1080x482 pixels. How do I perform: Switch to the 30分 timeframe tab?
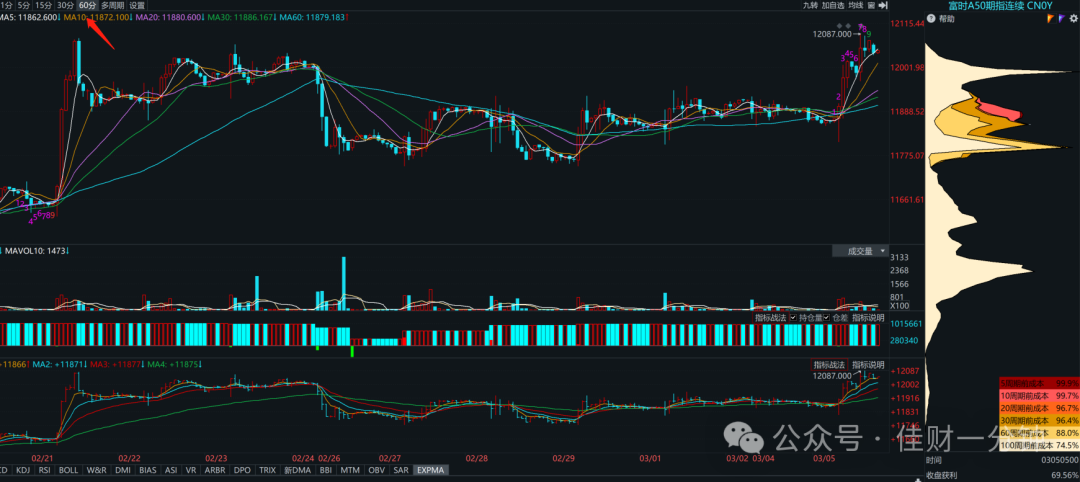point(66,5)
